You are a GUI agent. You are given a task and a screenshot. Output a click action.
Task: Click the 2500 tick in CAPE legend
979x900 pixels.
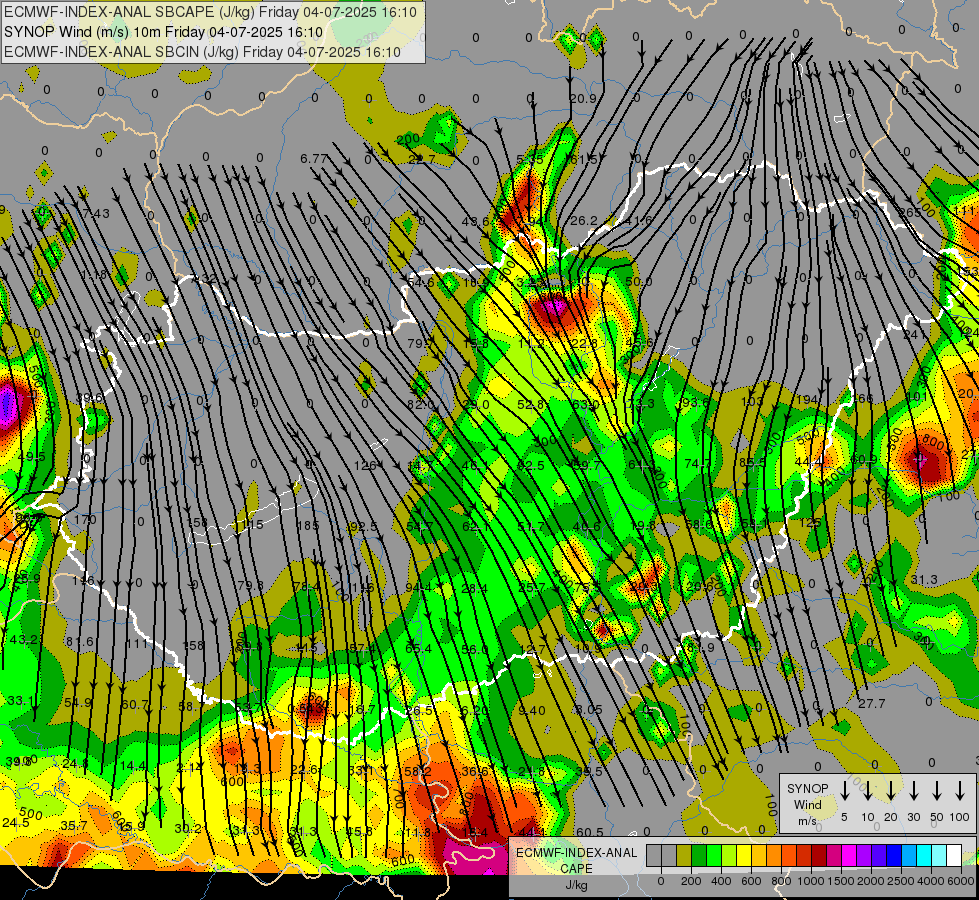click(901, 881)
